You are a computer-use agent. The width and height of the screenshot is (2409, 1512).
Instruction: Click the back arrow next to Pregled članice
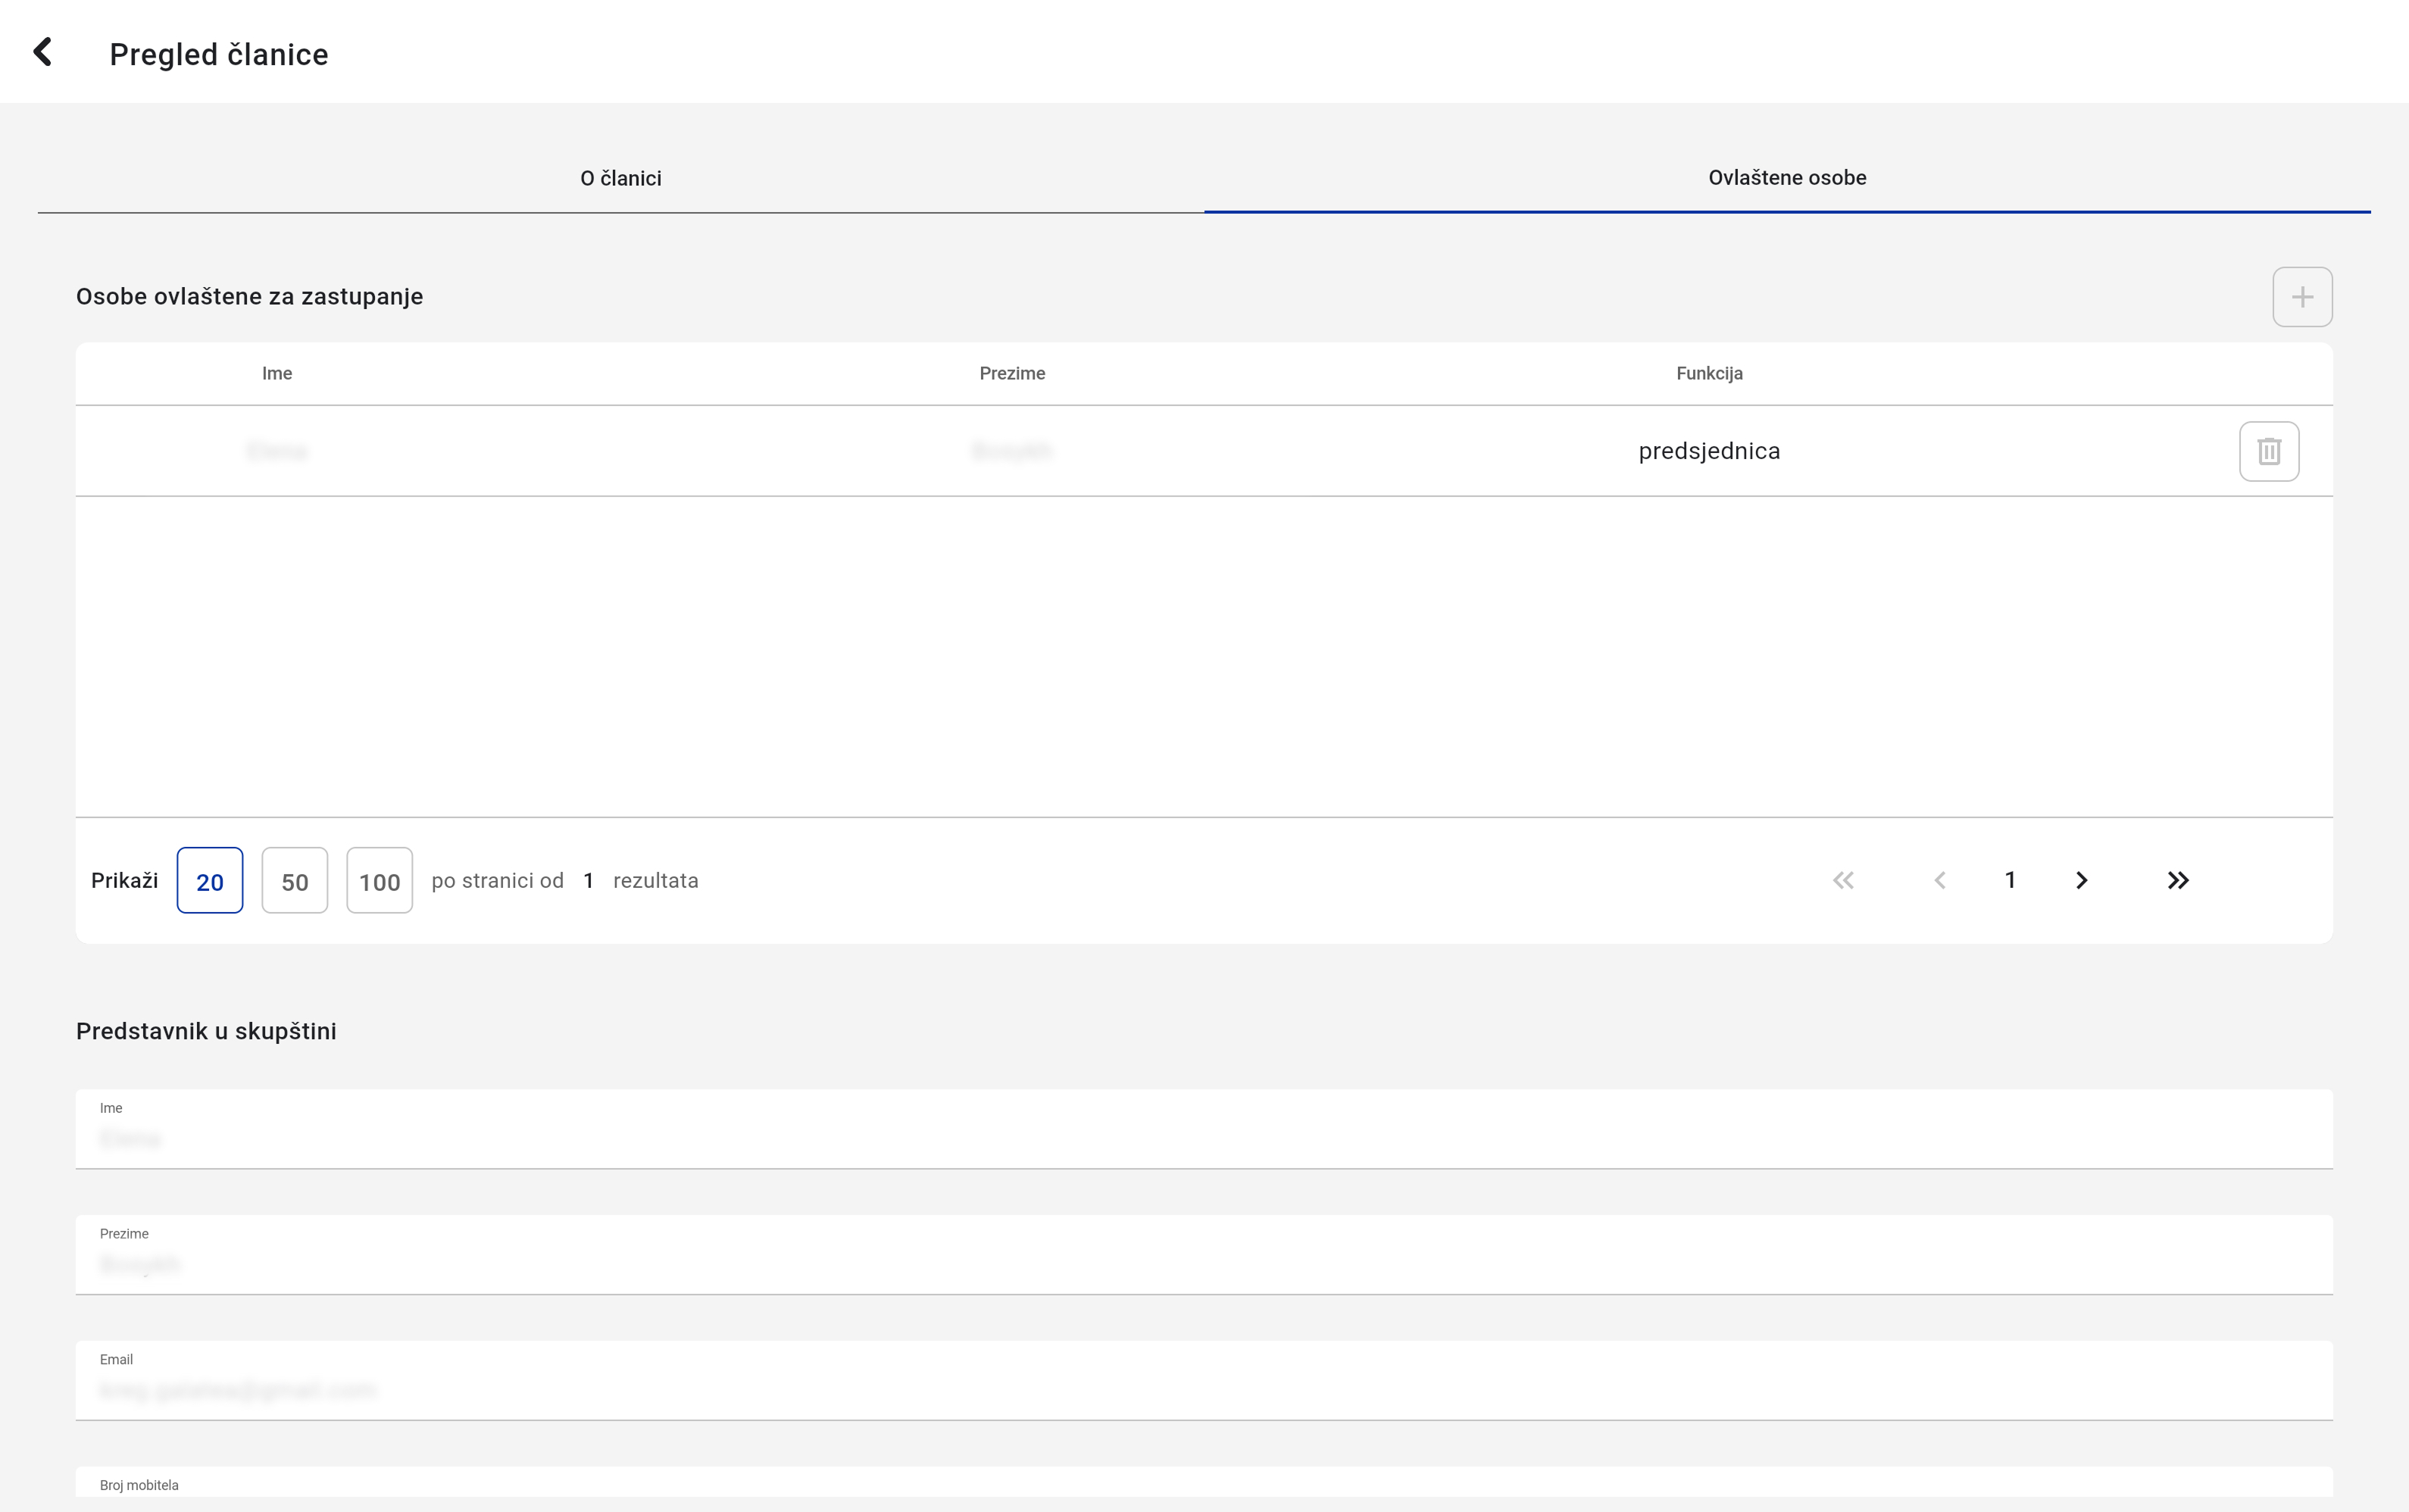click(x=43, y=52)
